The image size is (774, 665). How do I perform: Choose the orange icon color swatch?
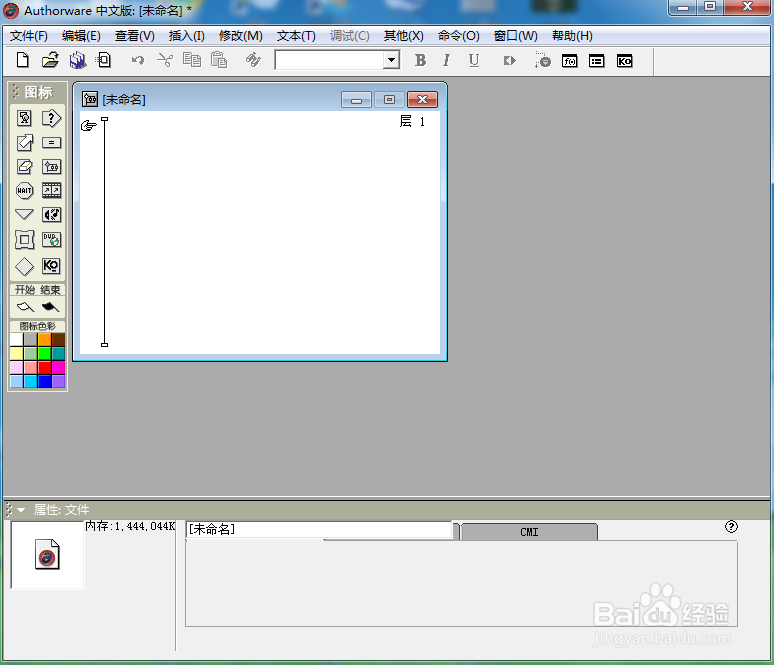pyautogui.click(x=44, y=339)
